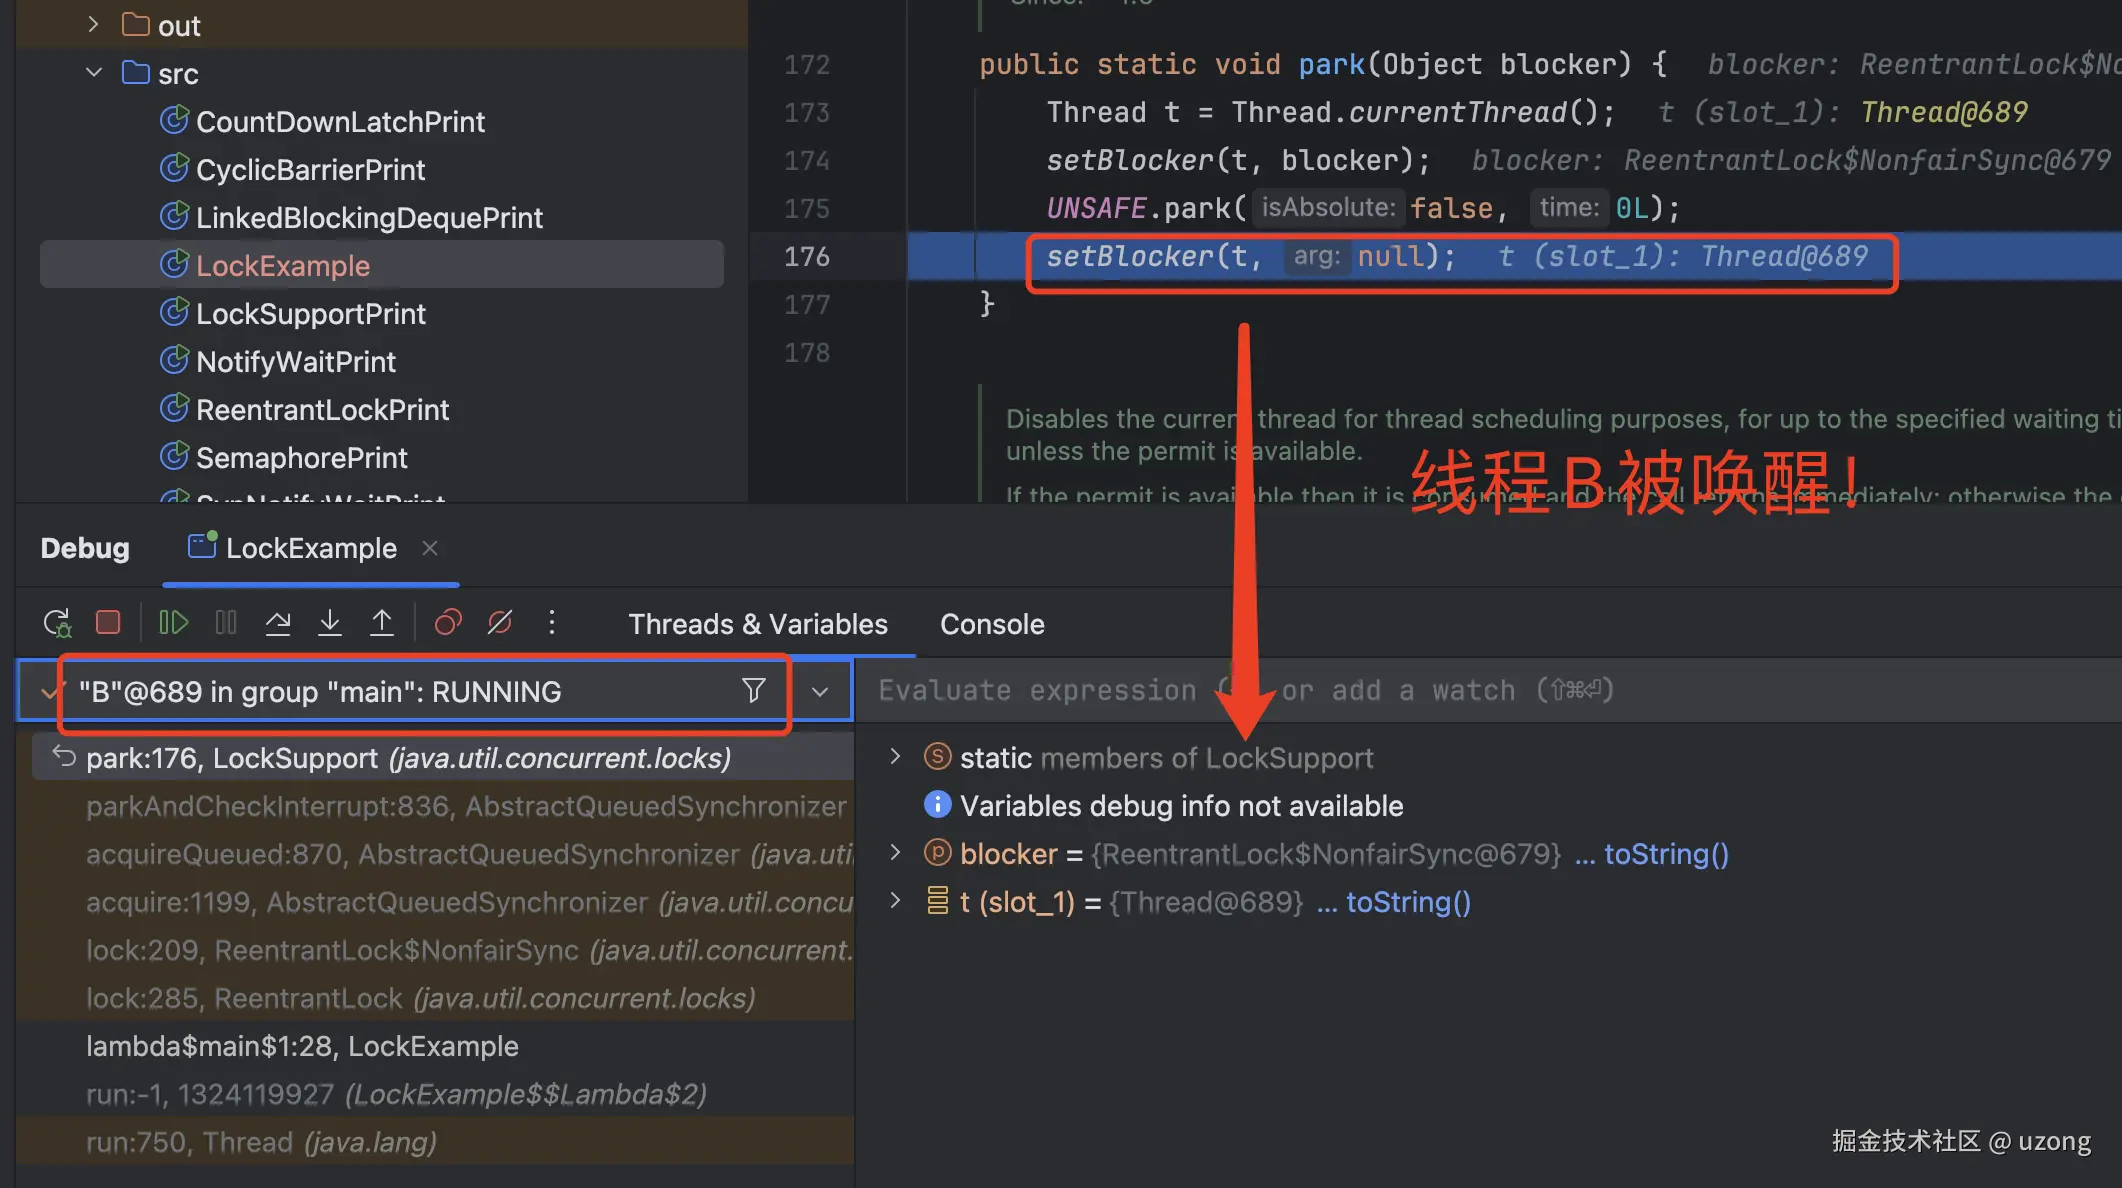
Task: Open more debug actions menu
Action: (551, 623)
